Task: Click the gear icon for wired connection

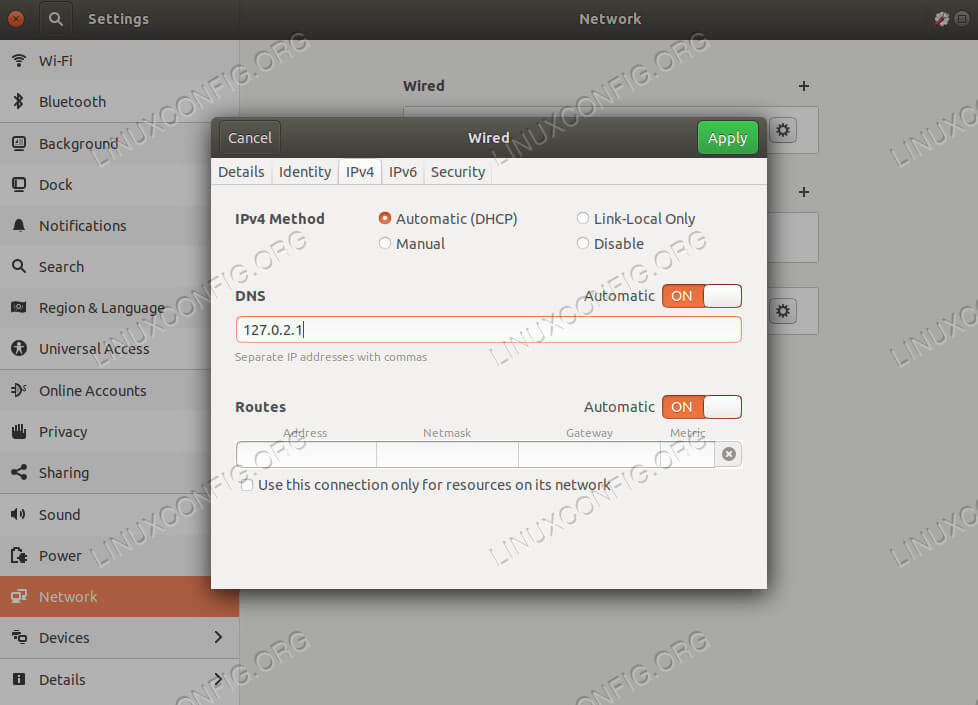Action: pos(783,130)
